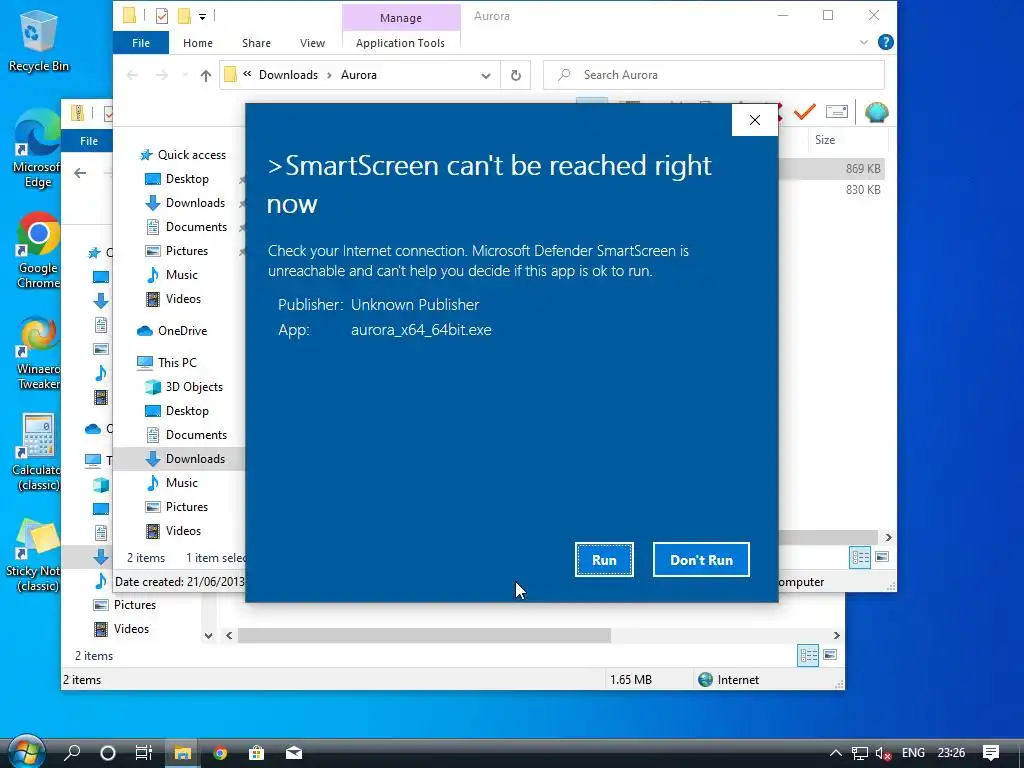Click File Explorer on the taskbar
Viewport: 1024px width, 768px height.
182,753
